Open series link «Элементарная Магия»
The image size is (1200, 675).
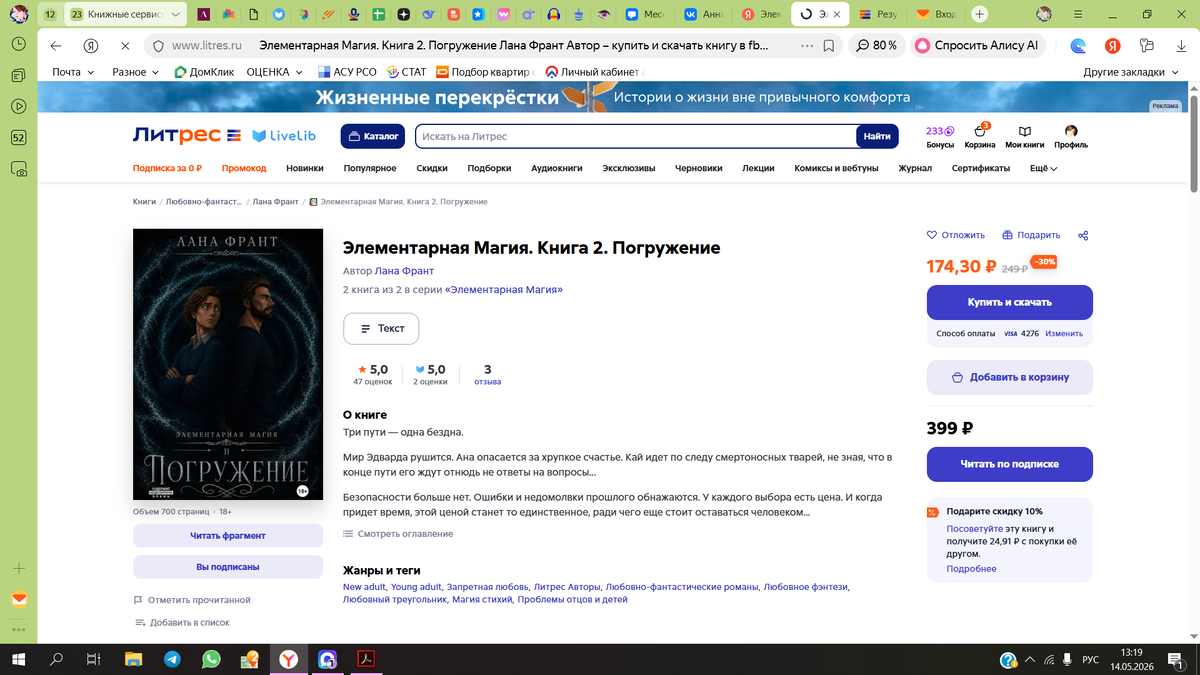click(x=503, y=289)
